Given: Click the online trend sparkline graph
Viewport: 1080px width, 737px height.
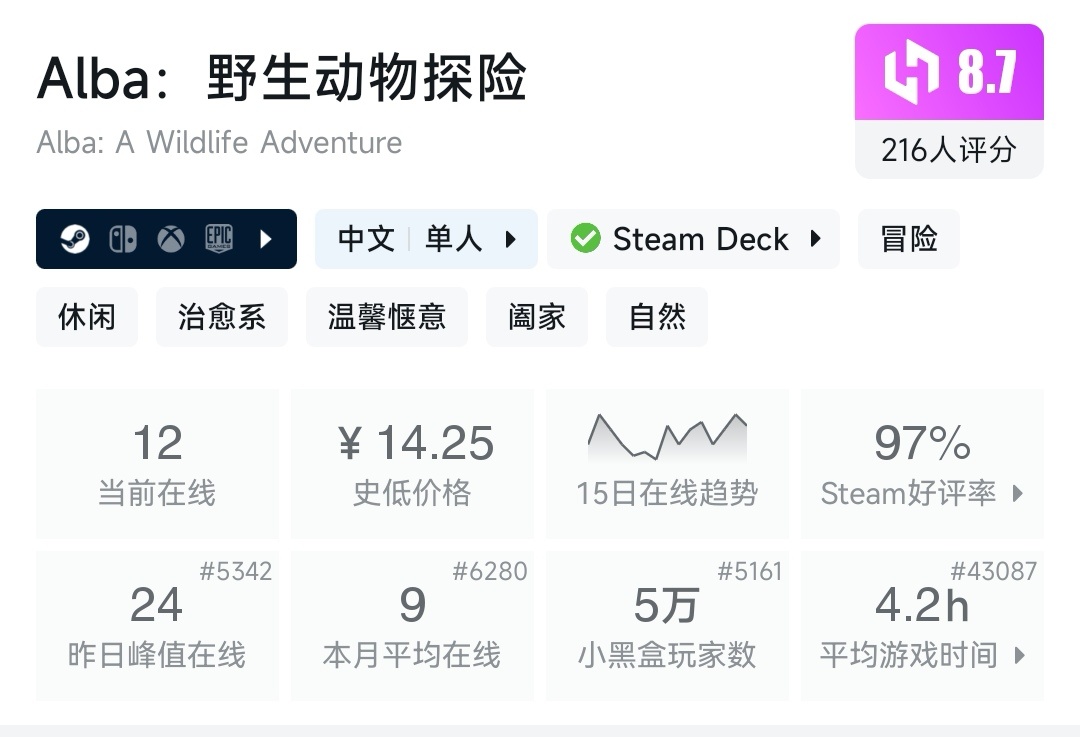Looking at the screenshot, I should coord(667,435).
